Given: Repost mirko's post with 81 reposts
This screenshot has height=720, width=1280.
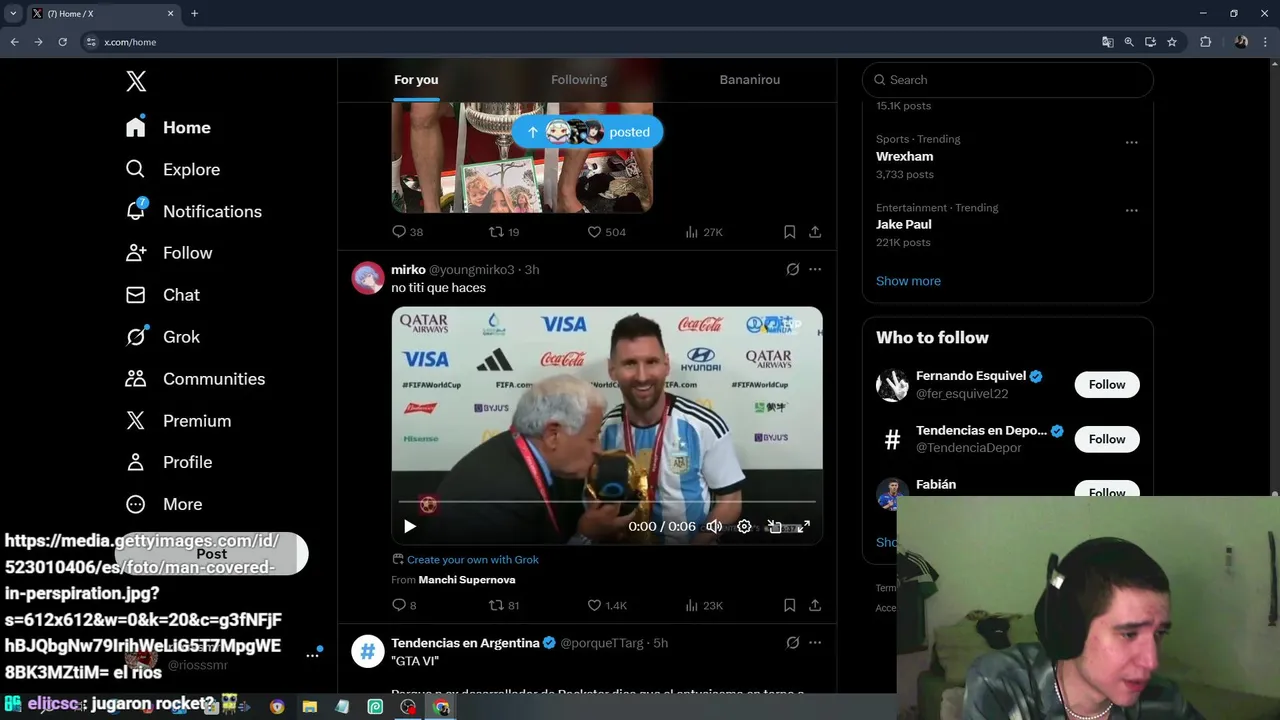Looking at the screenshot, I should (x=503, y=605).
